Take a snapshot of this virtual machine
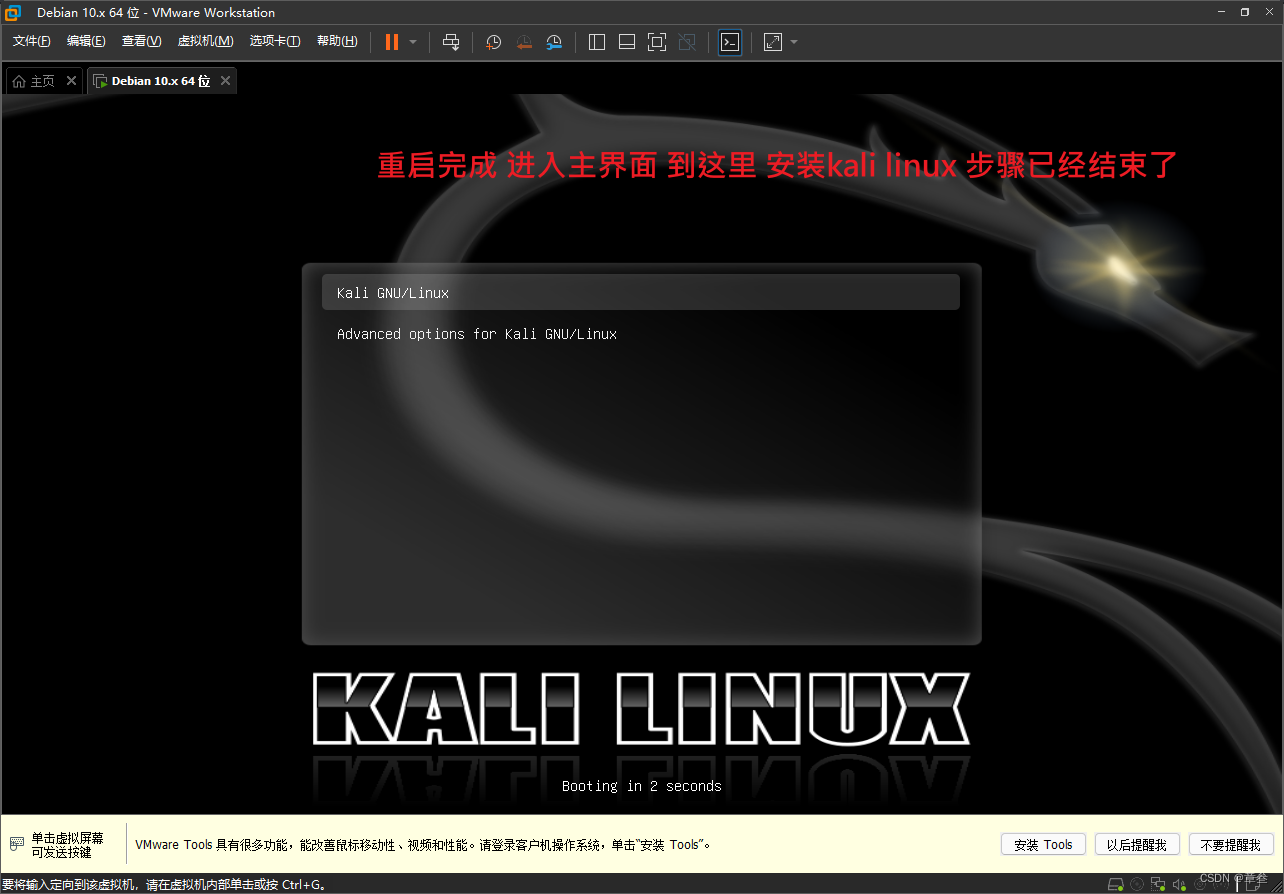Viewport: 1284px width, 894px height. (x=493, y=42)
